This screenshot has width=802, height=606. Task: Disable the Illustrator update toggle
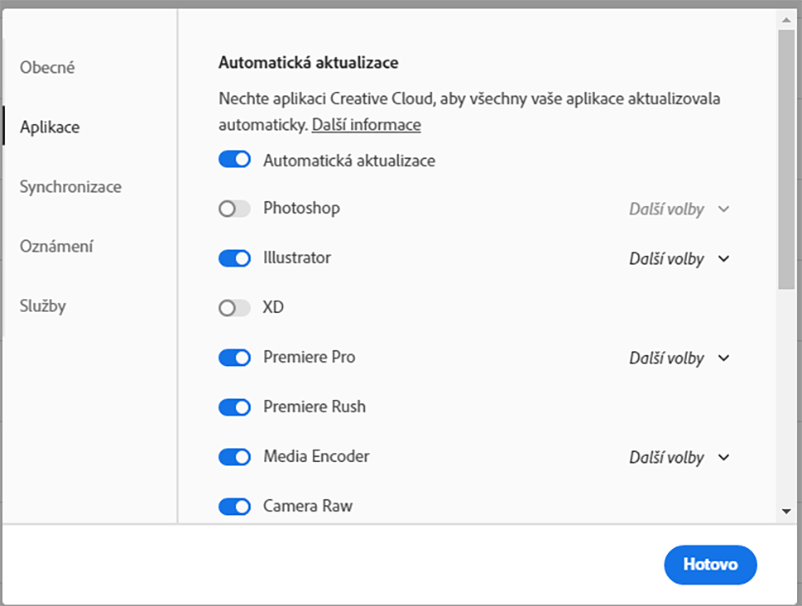[234, 258]
